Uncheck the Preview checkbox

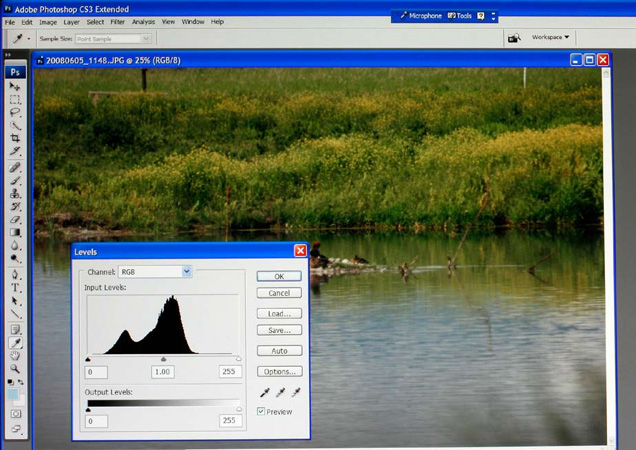click(x=261, y=411)
